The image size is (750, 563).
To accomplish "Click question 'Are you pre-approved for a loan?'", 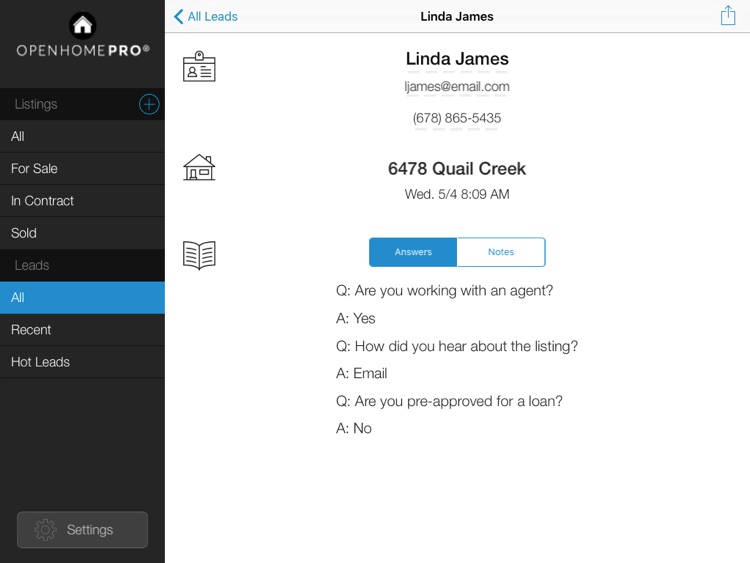I will coord(449,401).
